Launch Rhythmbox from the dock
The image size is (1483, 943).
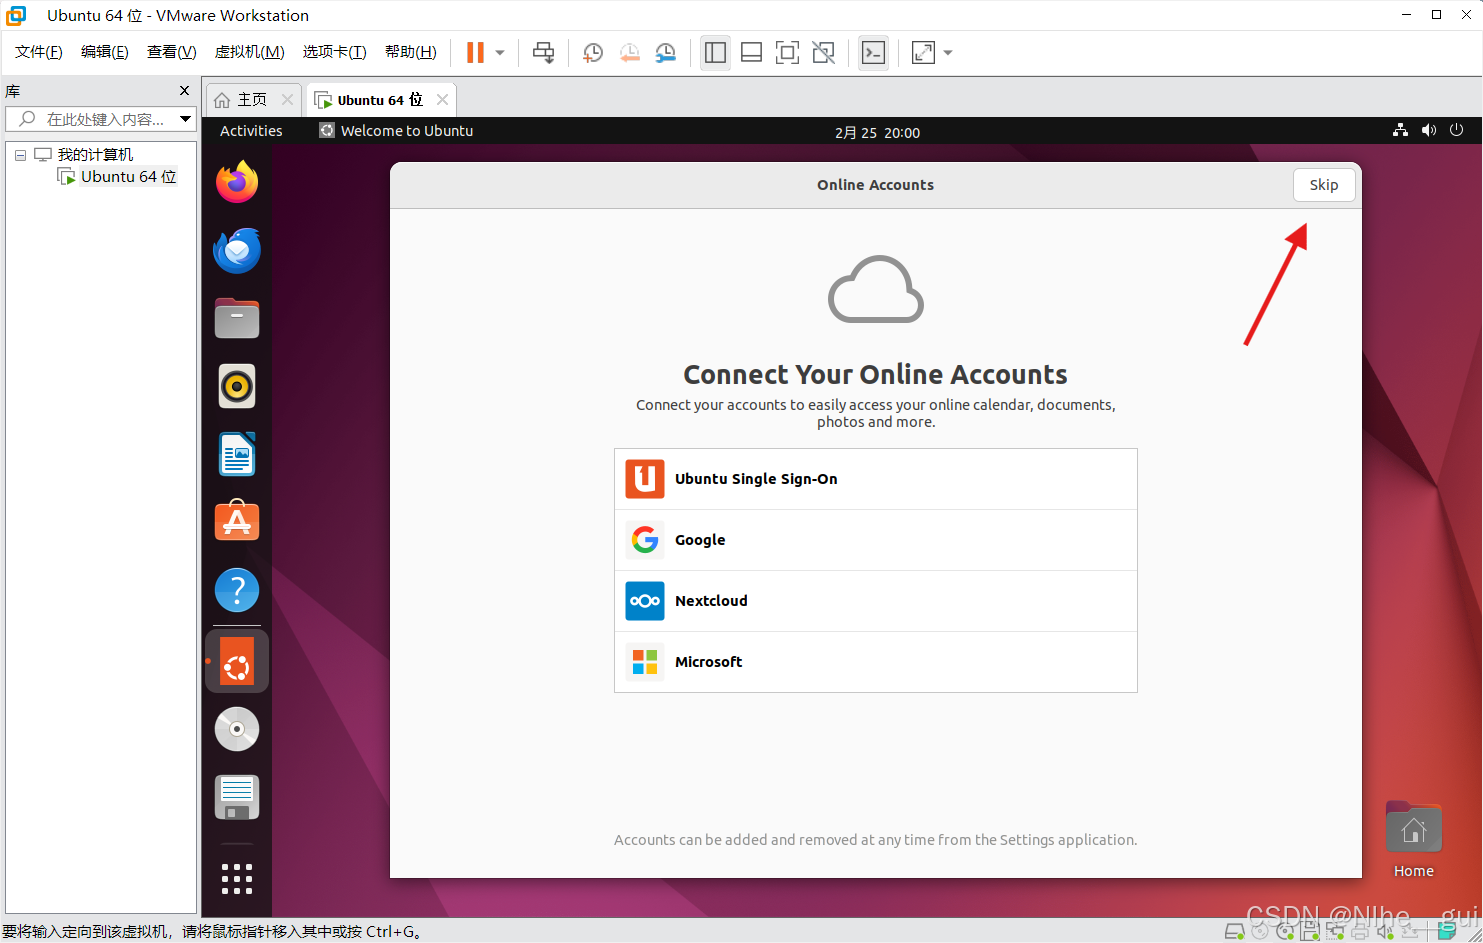pos(237,386)
